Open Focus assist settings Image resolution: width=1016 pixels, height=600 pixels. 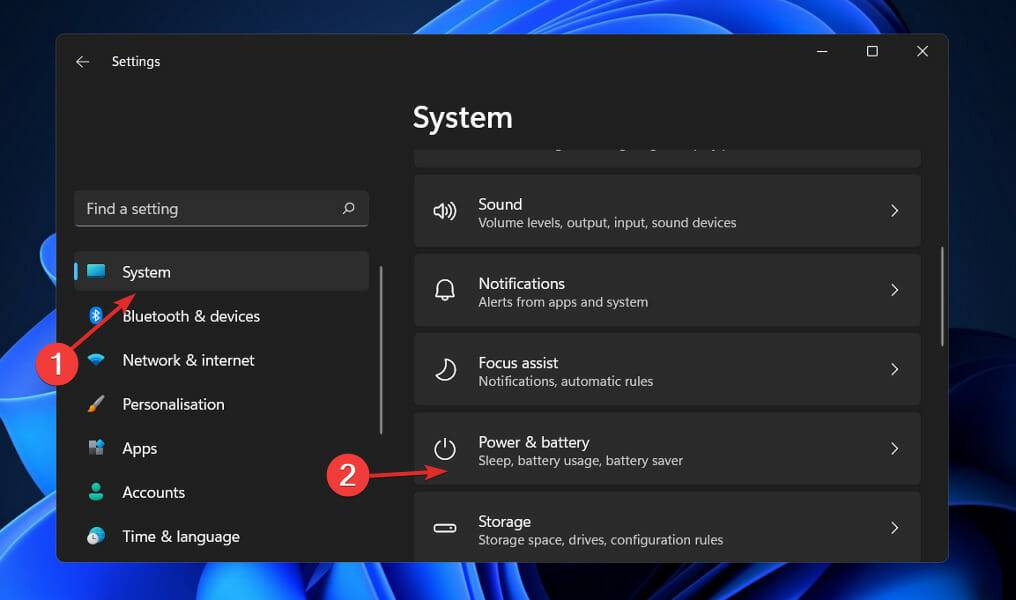667,369
